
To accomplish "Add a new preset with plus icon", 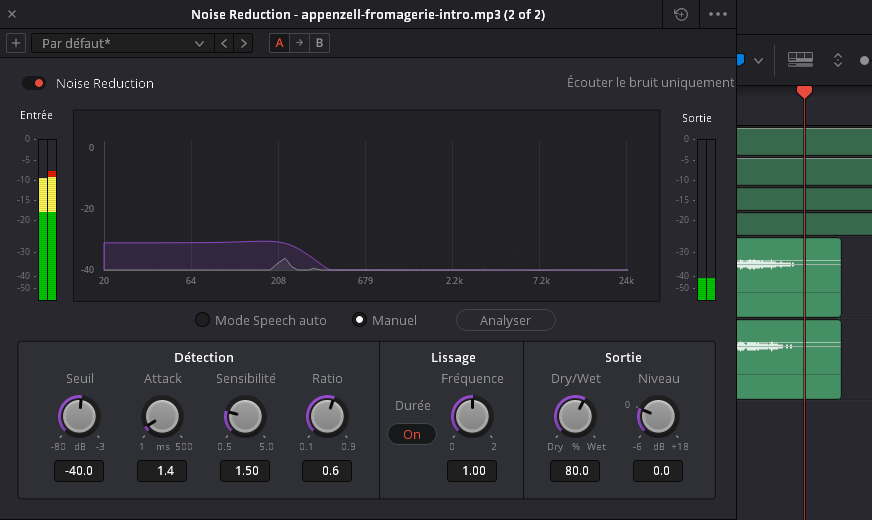I will pyautogui.click(x=16, y=43).
